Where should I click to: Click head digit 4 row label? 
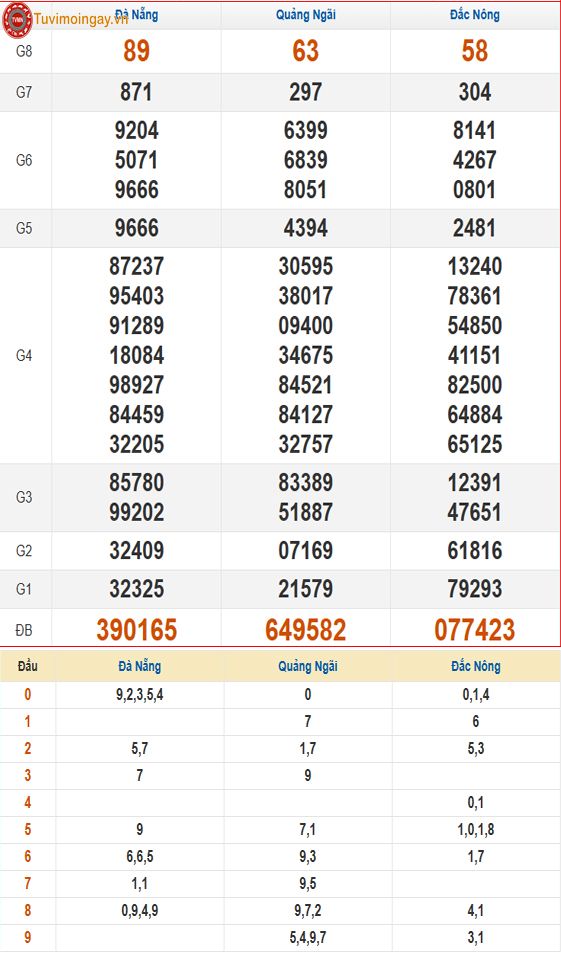click(27, 802)
